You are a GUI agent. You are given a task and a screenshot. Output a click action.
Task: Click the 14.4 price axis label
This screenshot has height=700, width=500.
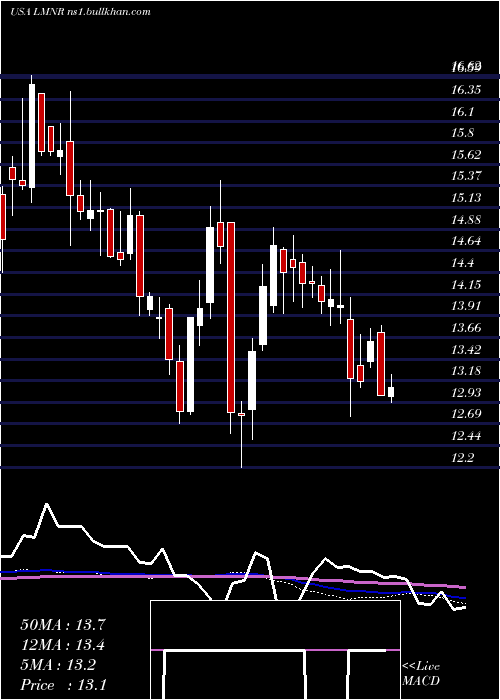click(462, 263)
